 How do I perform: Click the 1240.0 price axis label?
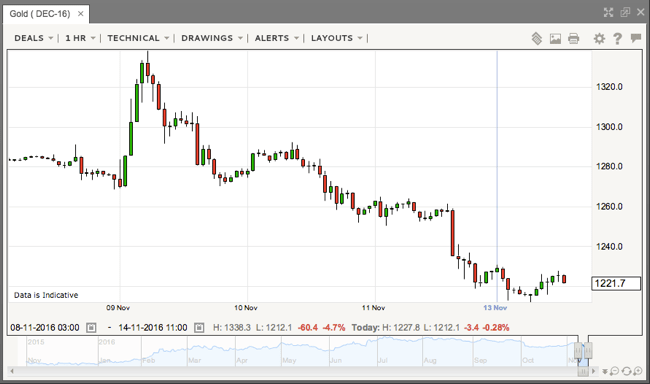[x=609, y=246]
